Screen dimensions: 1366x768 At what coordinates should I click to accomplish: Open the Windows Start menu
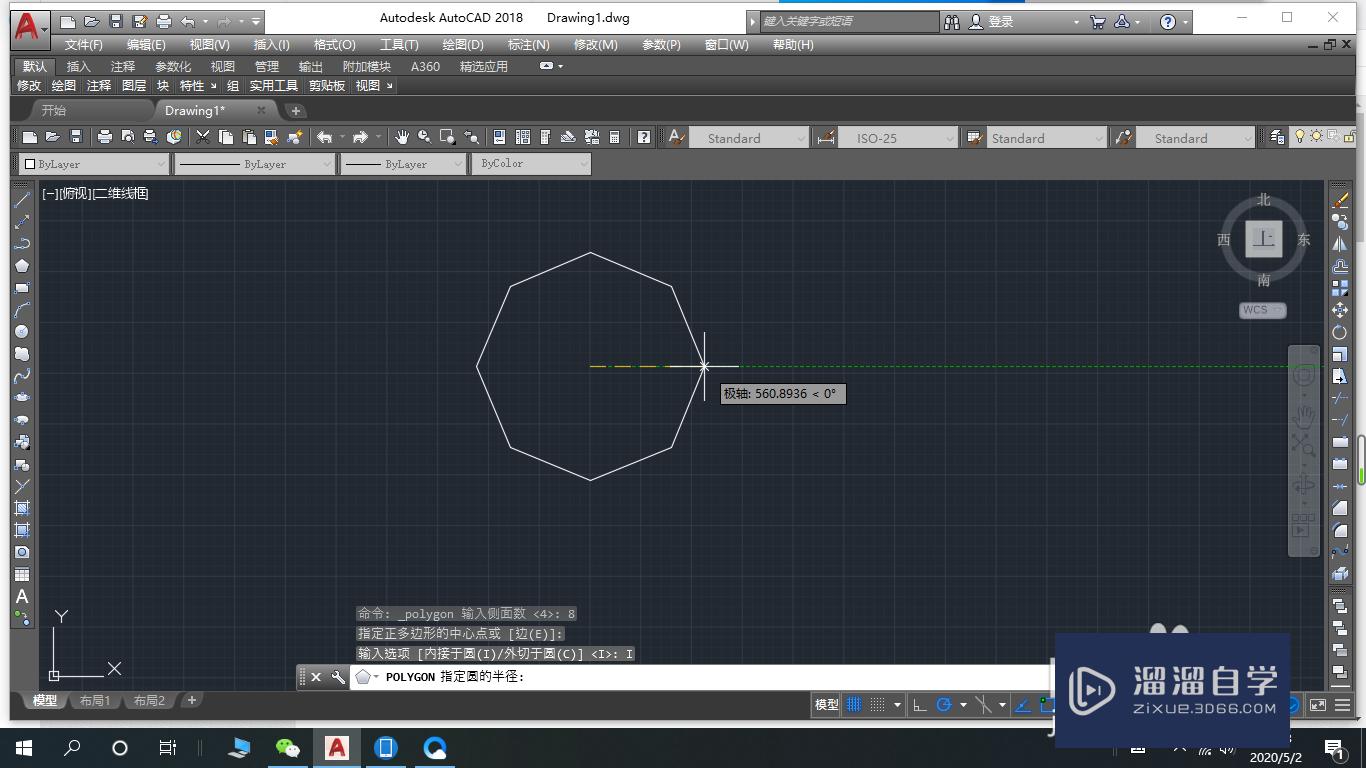pyautogui.click(x=24, y=747)
